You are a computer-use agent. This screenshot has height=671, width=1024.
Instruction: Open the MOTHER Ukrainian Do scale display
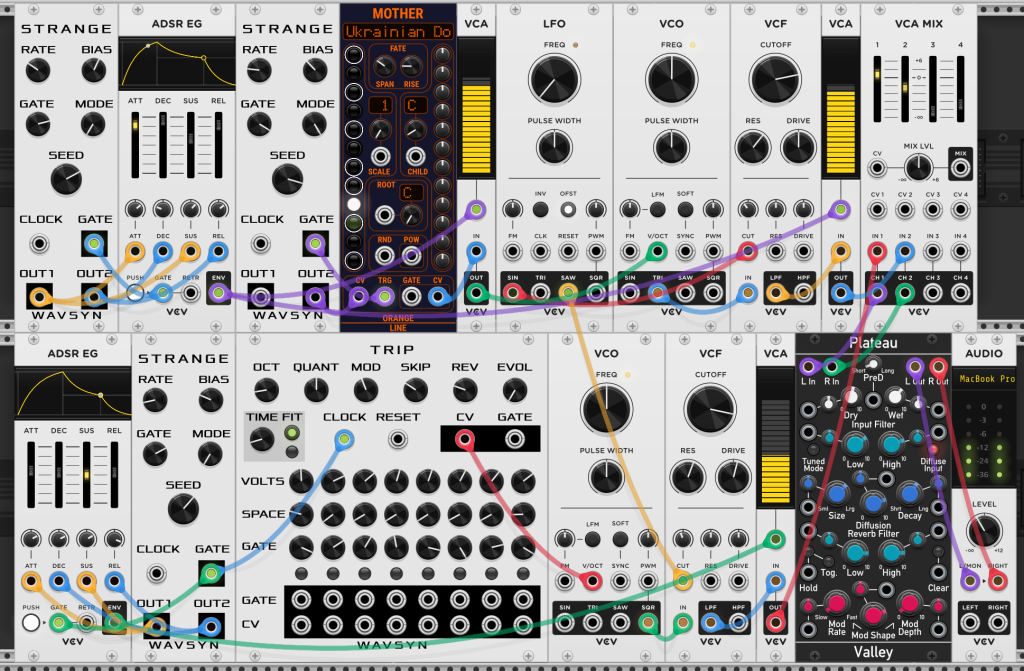pyautogui.click(x=398, y=31)
